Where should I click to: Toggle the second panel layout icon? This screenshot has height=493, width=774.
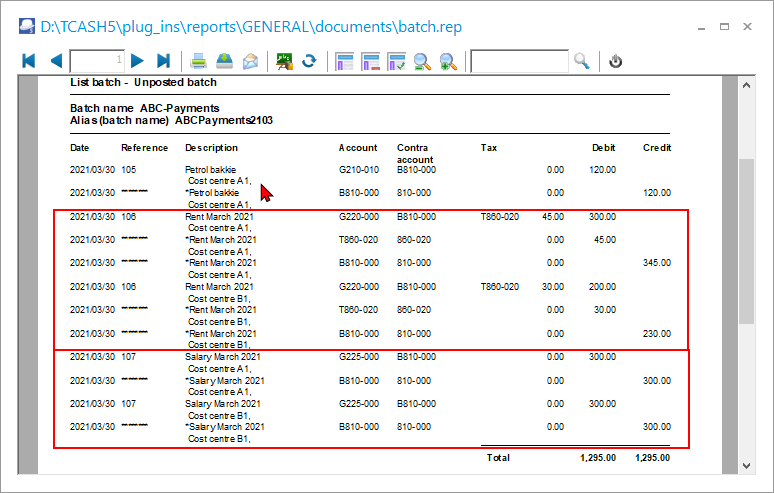pos(371,62)
